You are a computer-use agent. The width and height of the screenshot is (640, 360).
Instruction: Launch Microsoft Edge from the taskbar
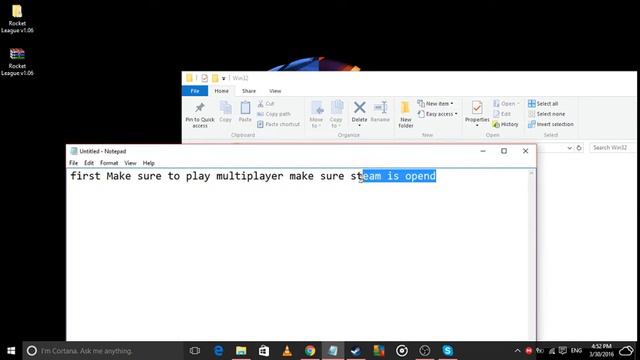pos(218,351)
